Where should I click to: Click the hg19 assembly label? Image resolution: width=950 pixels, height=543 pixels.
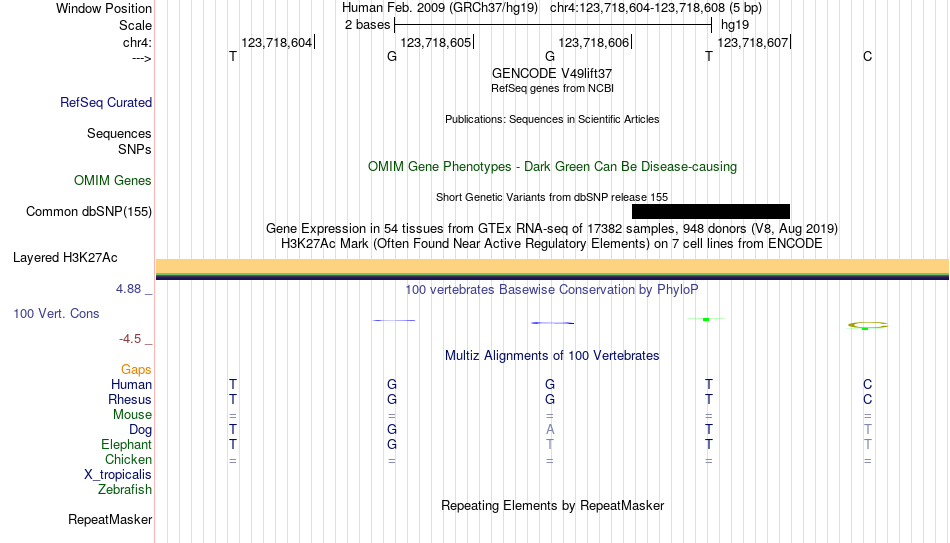coord(734,25)
